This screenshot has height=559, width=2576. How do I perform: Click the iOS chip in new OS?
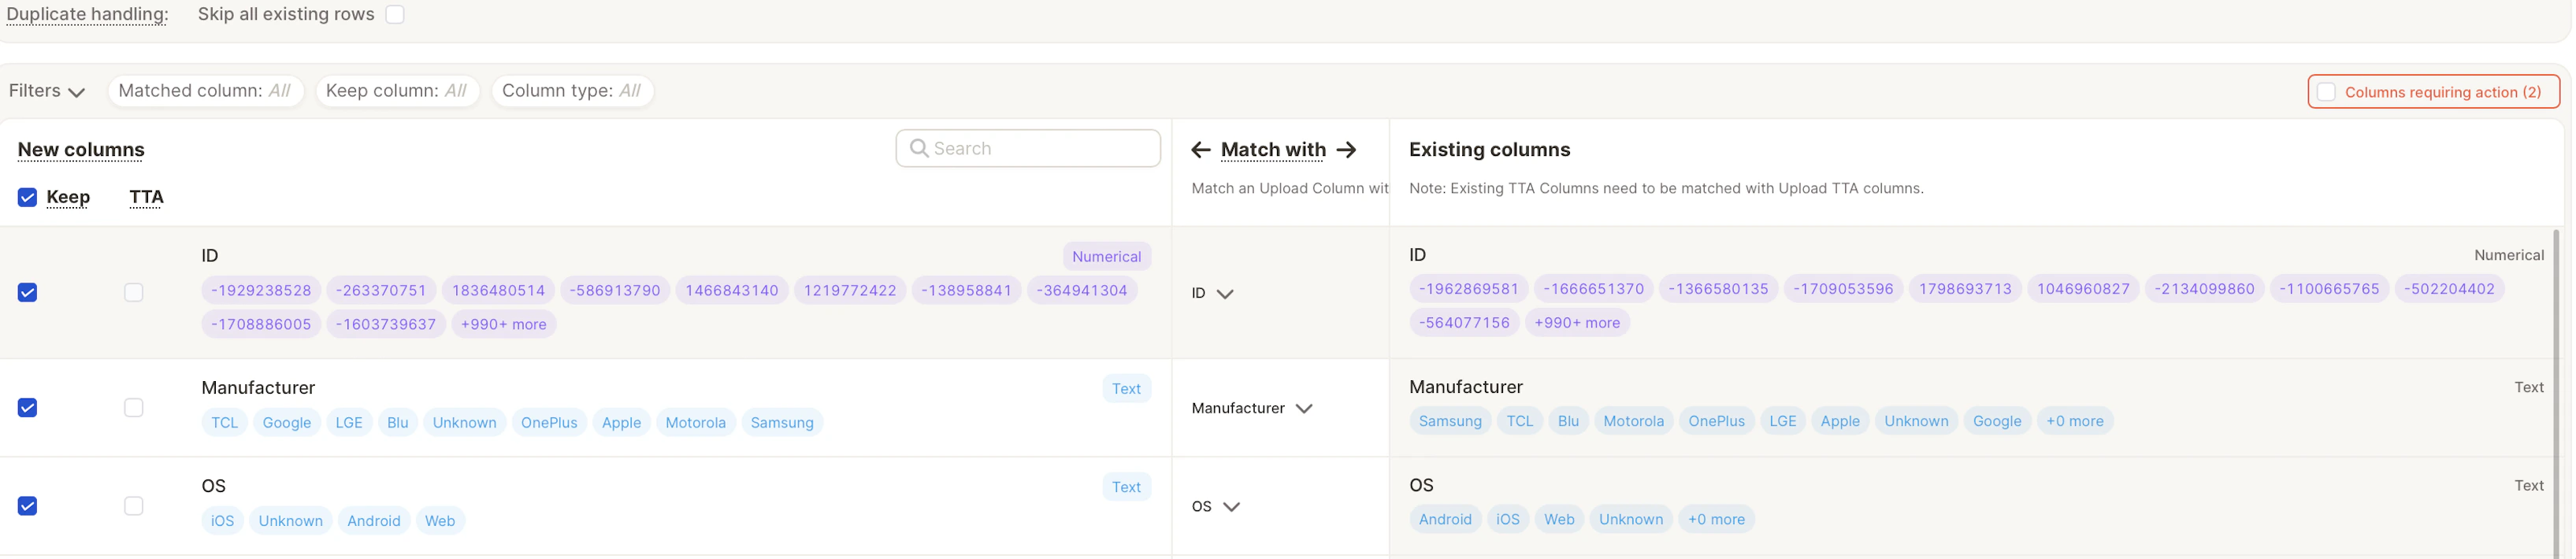tap(222, 520)
